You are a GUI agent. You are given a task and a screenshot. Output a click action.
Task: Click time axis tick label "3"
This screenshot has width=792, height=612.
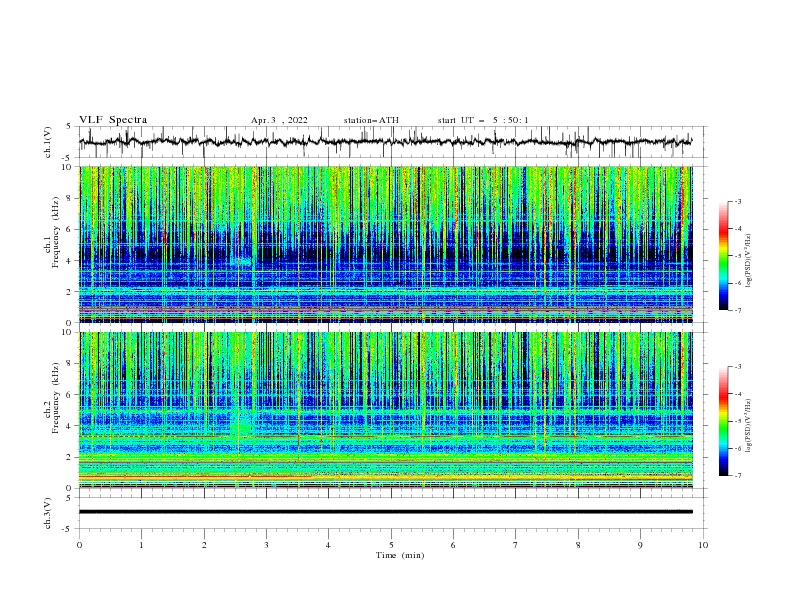[266, 545]
